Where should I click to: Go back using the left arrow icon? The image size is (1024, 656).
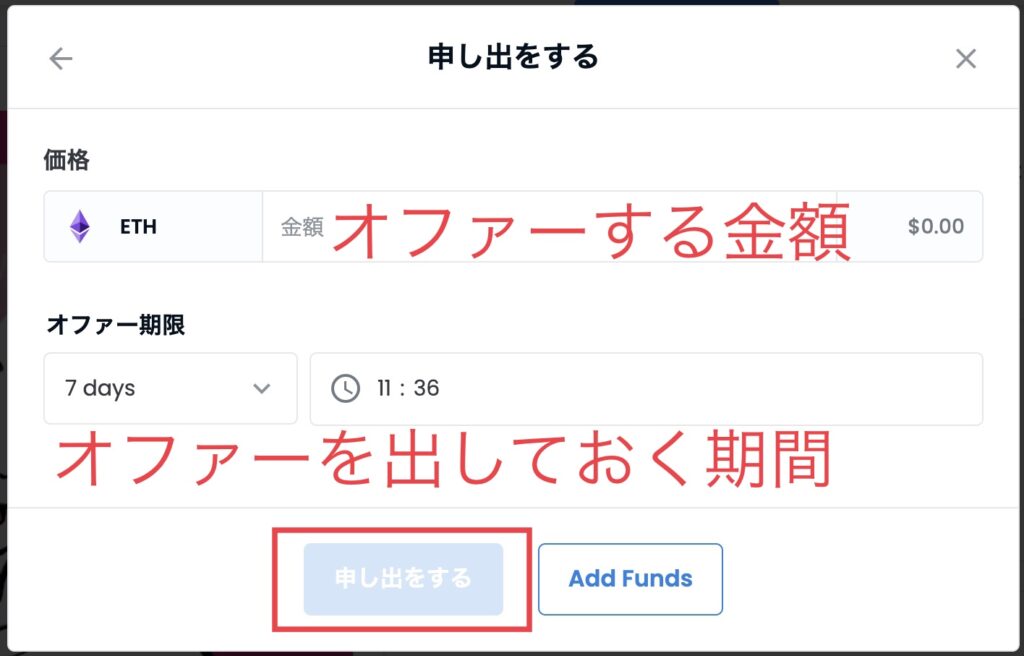(x=61, y=59)
